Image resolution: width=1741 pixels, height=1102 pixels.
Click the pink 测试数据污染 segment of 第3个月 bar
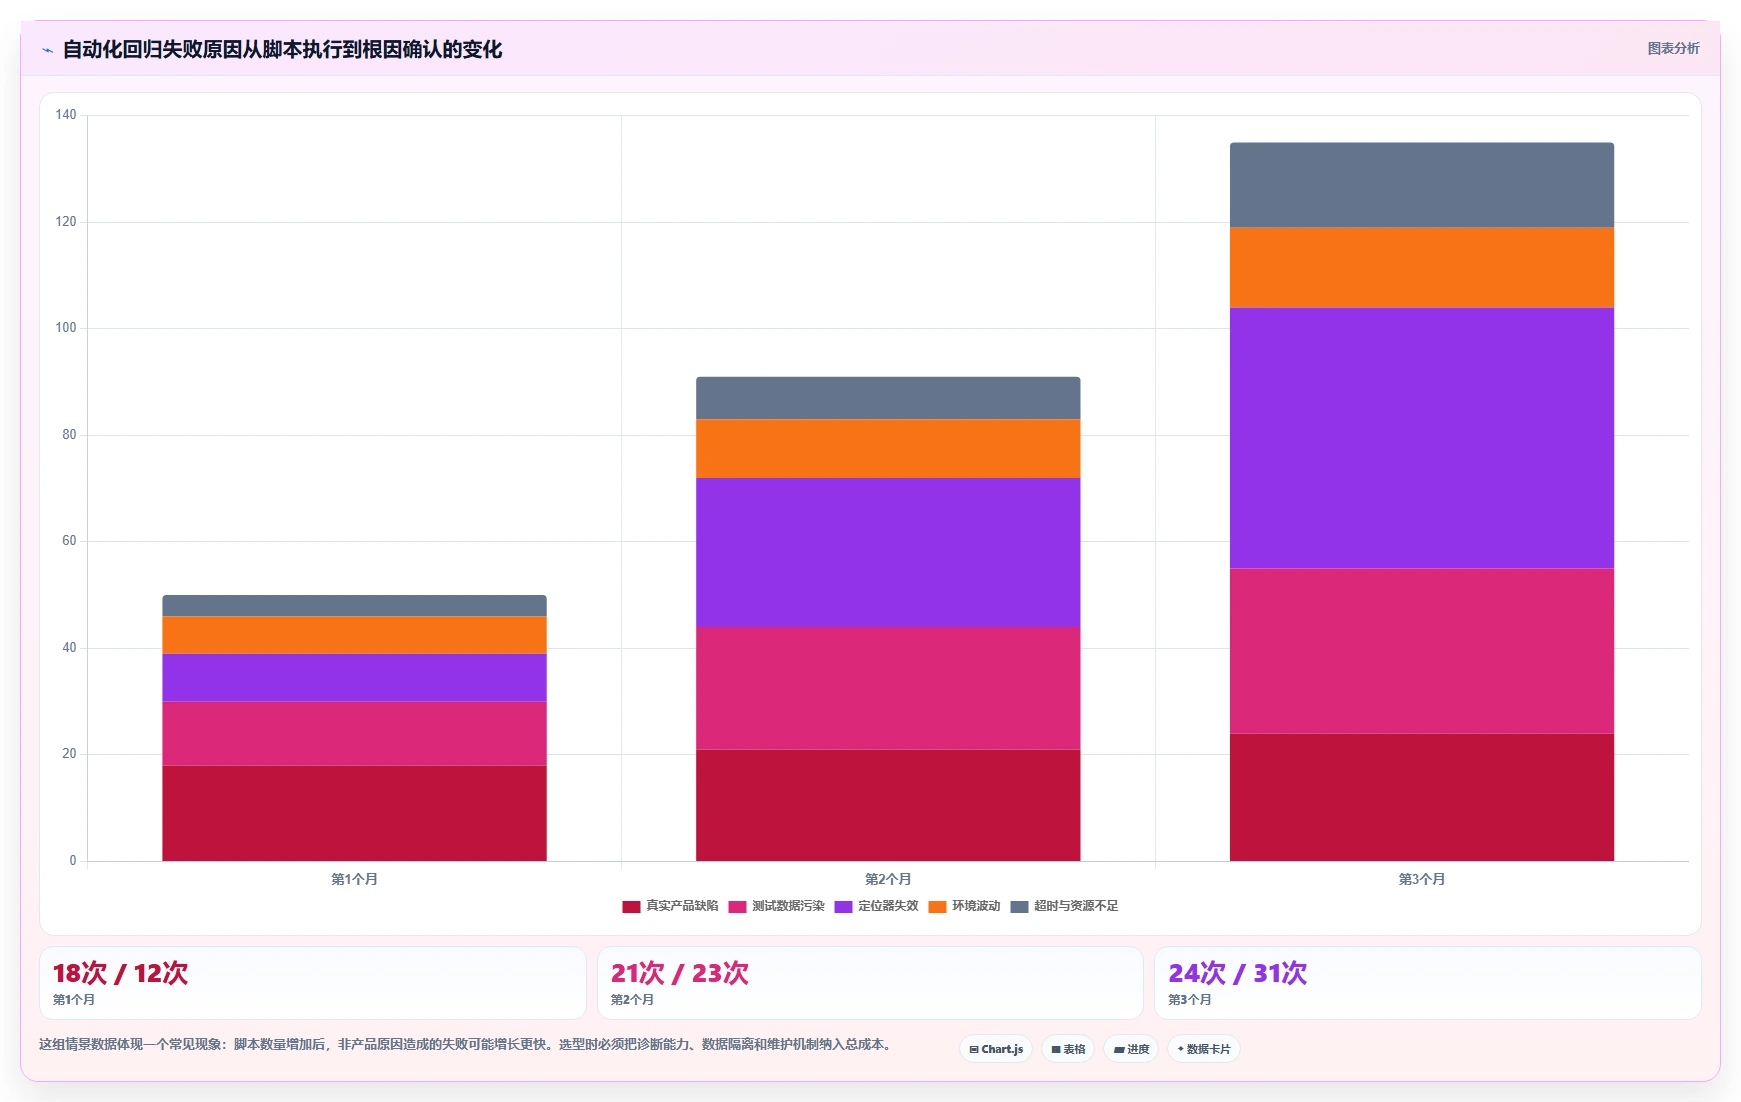pyautogui.click(x=1422, y=650)
